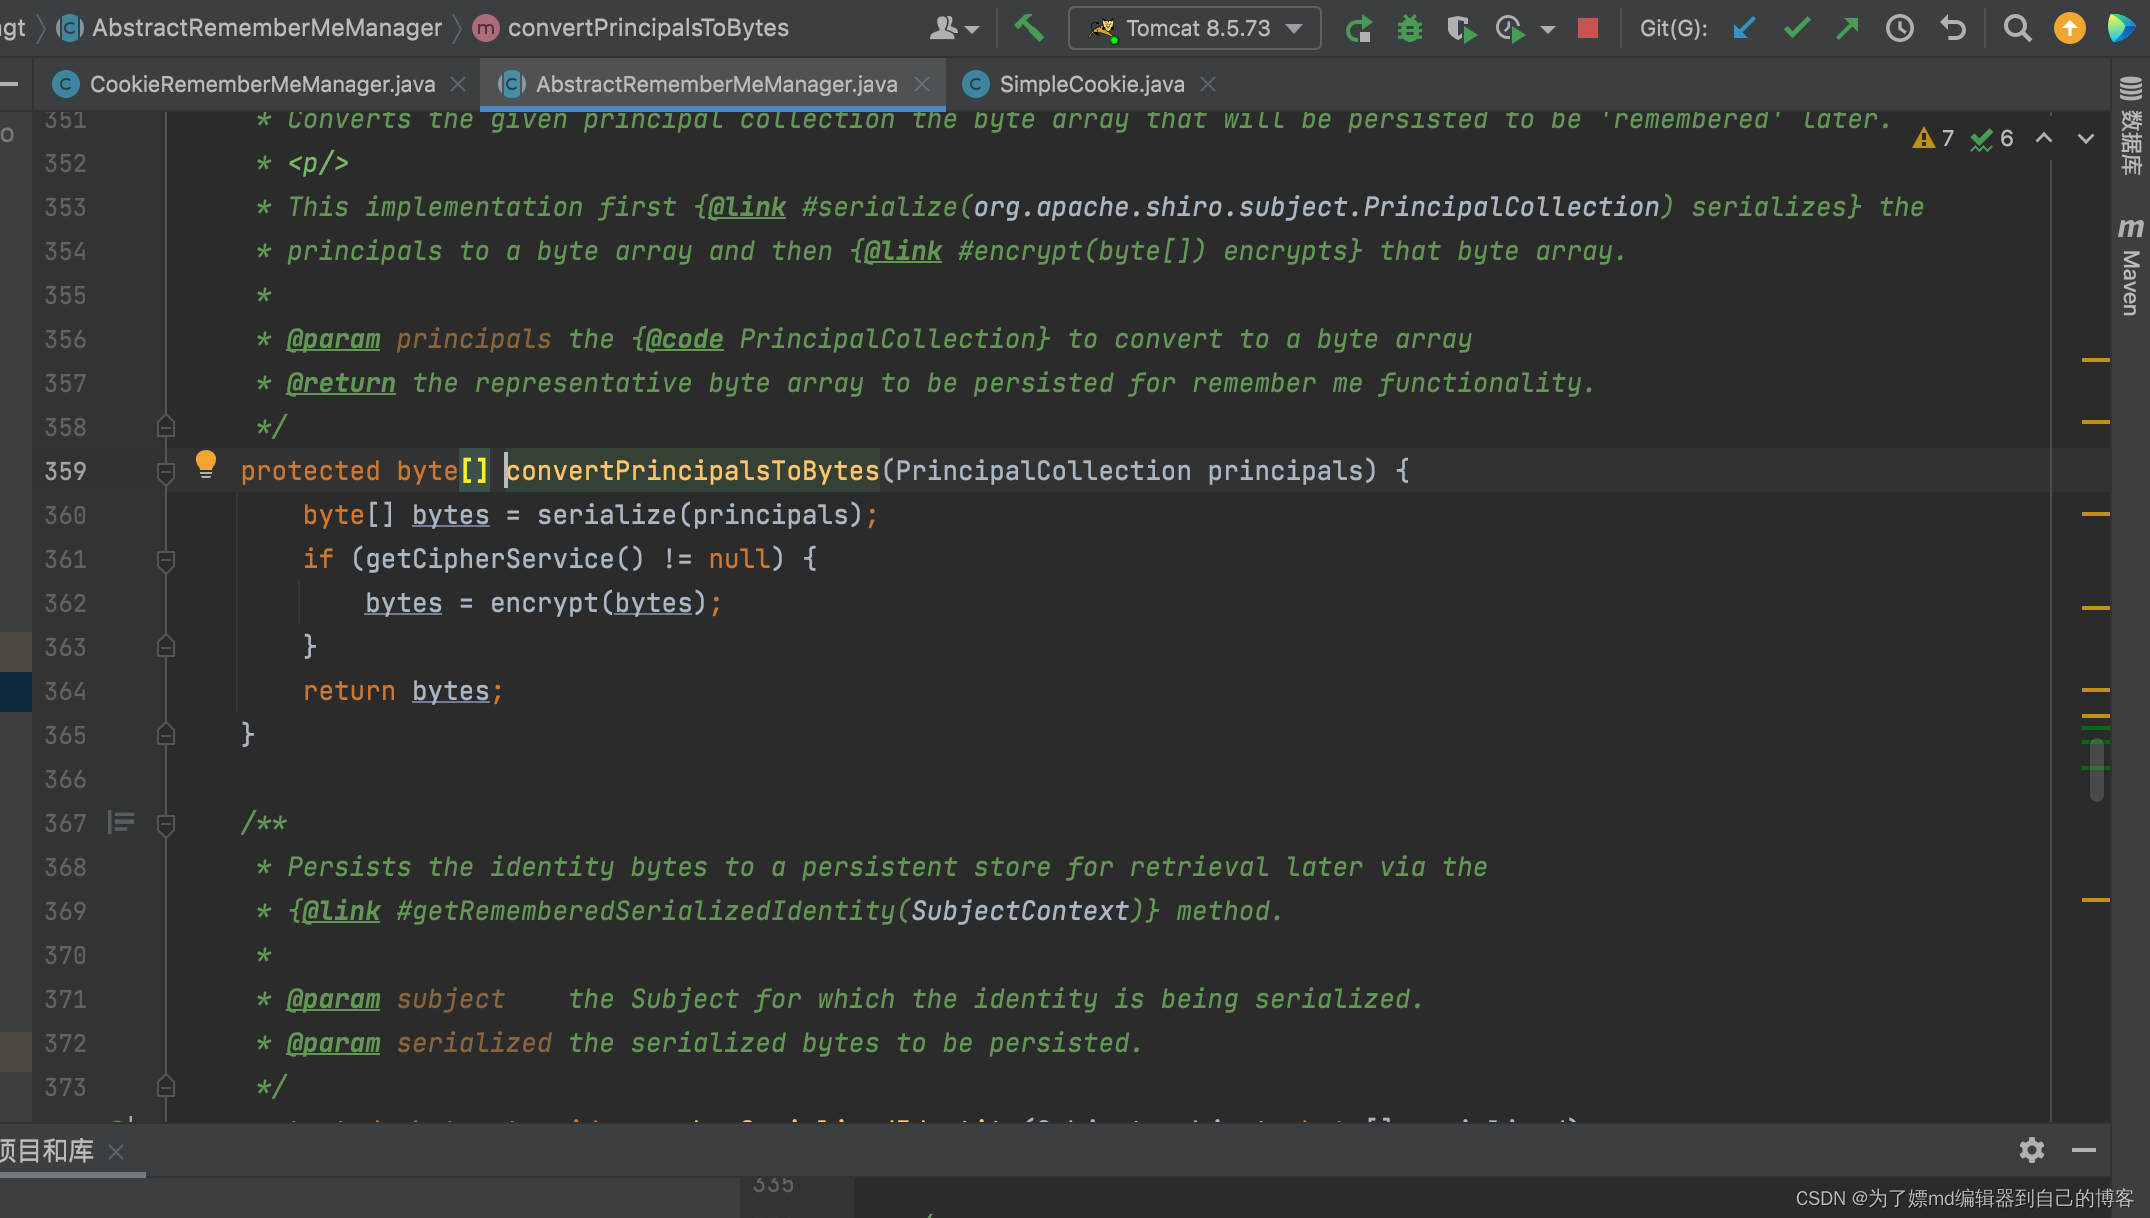Click getCipherService() on line 361
Screen dimensions: 2150x1218
(x=505, y=559)
